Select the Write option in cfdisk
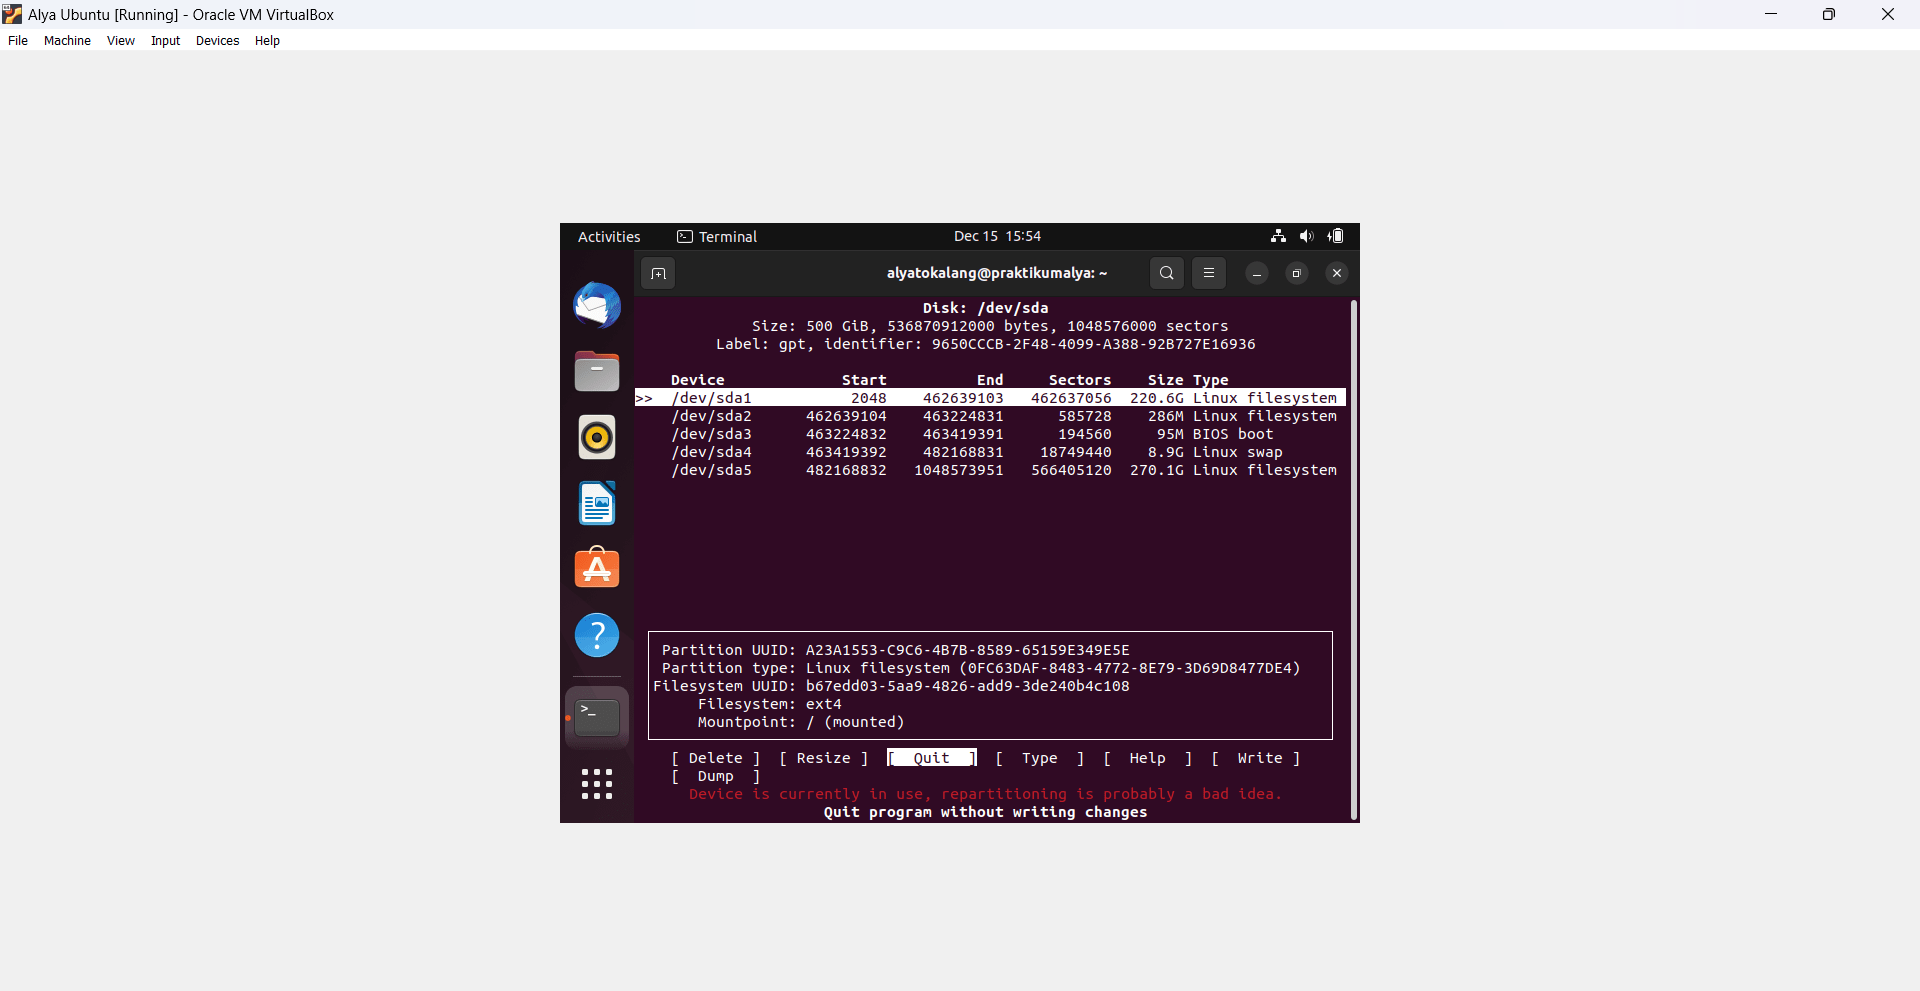 pyautogui.click(x=1256, y=758)
